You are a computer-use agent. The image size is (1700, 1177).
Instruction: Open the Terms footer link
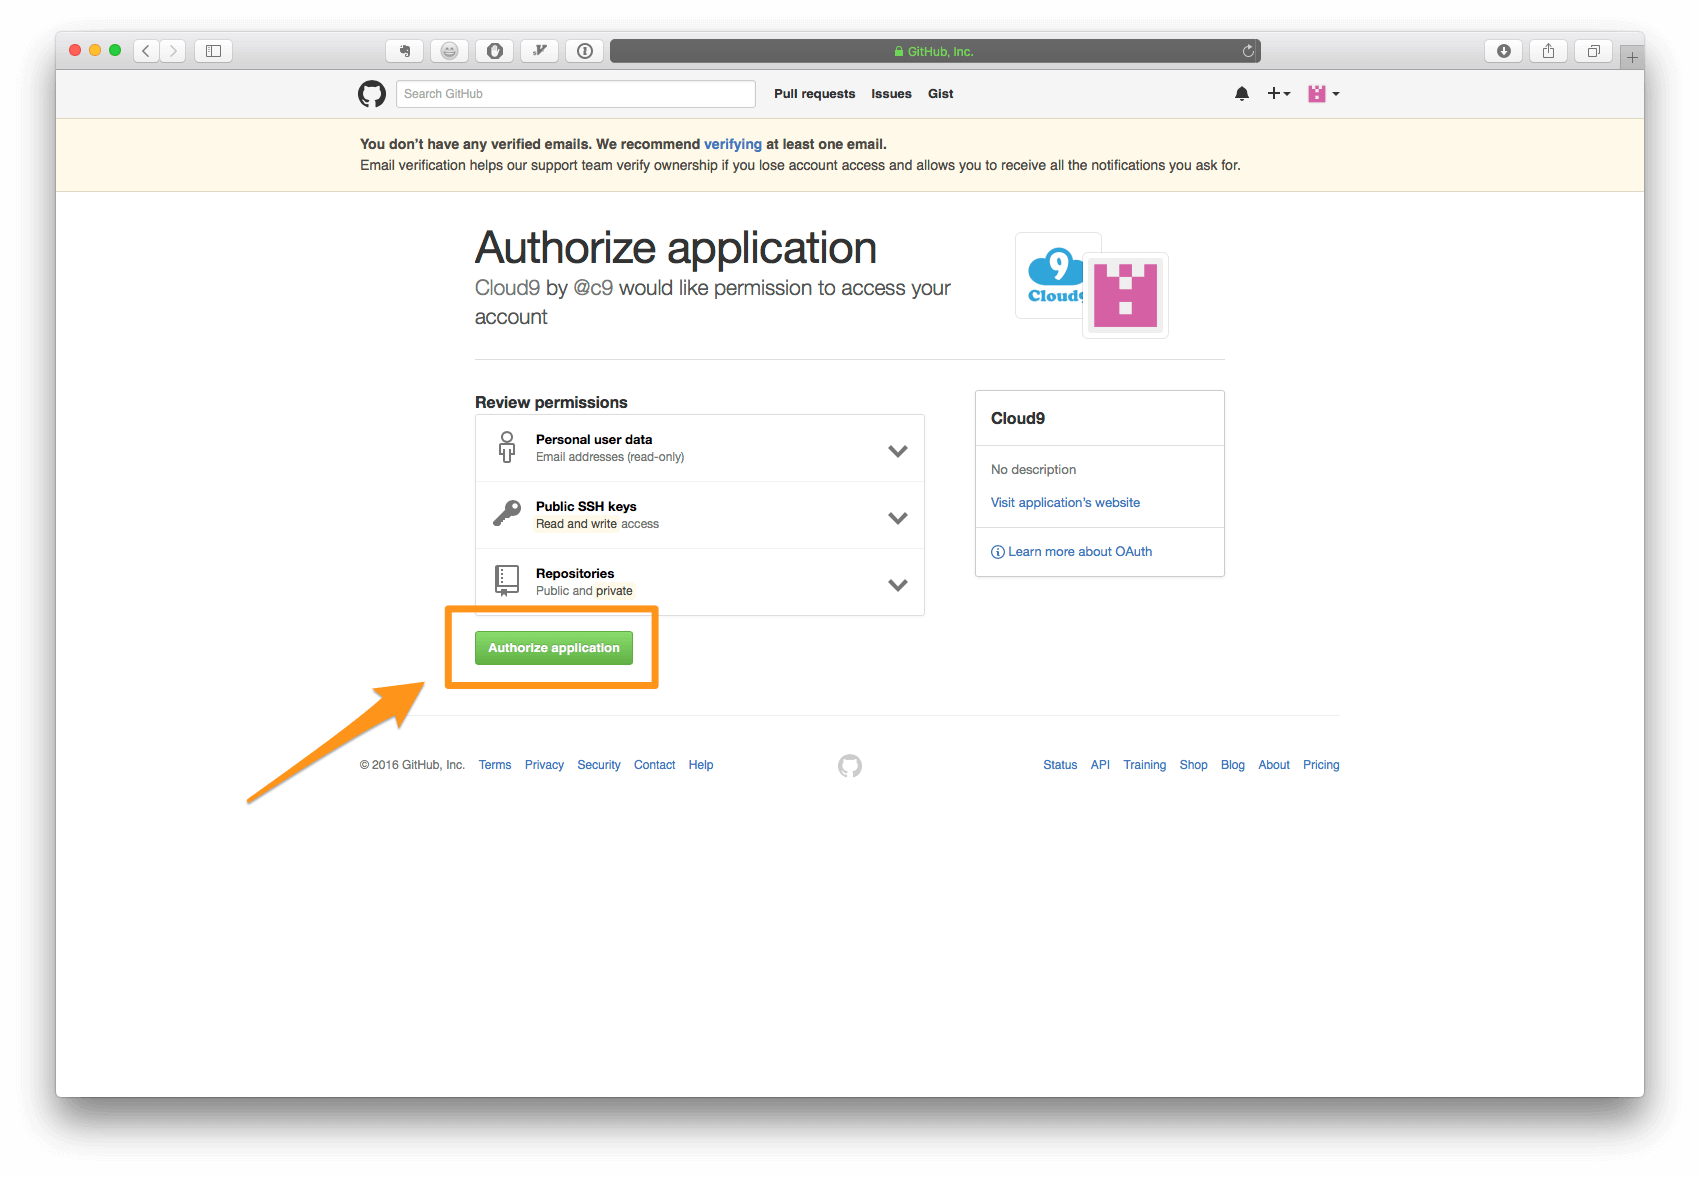pos(495,765)
